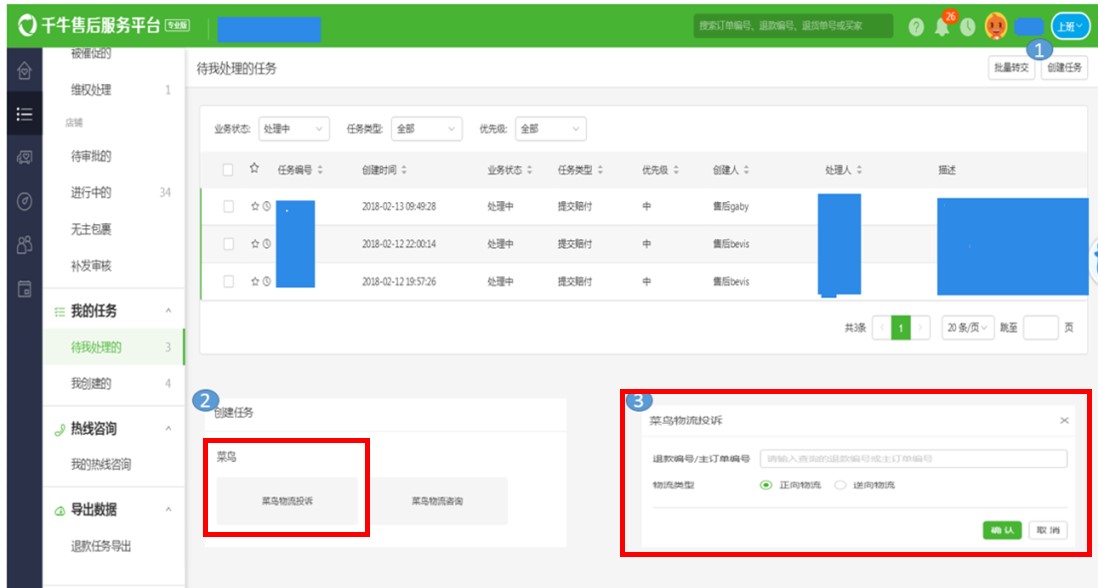The image size is (1098, 588).
Task: Expand the 20条/页 page size selector
Action: tap(967, 328)
